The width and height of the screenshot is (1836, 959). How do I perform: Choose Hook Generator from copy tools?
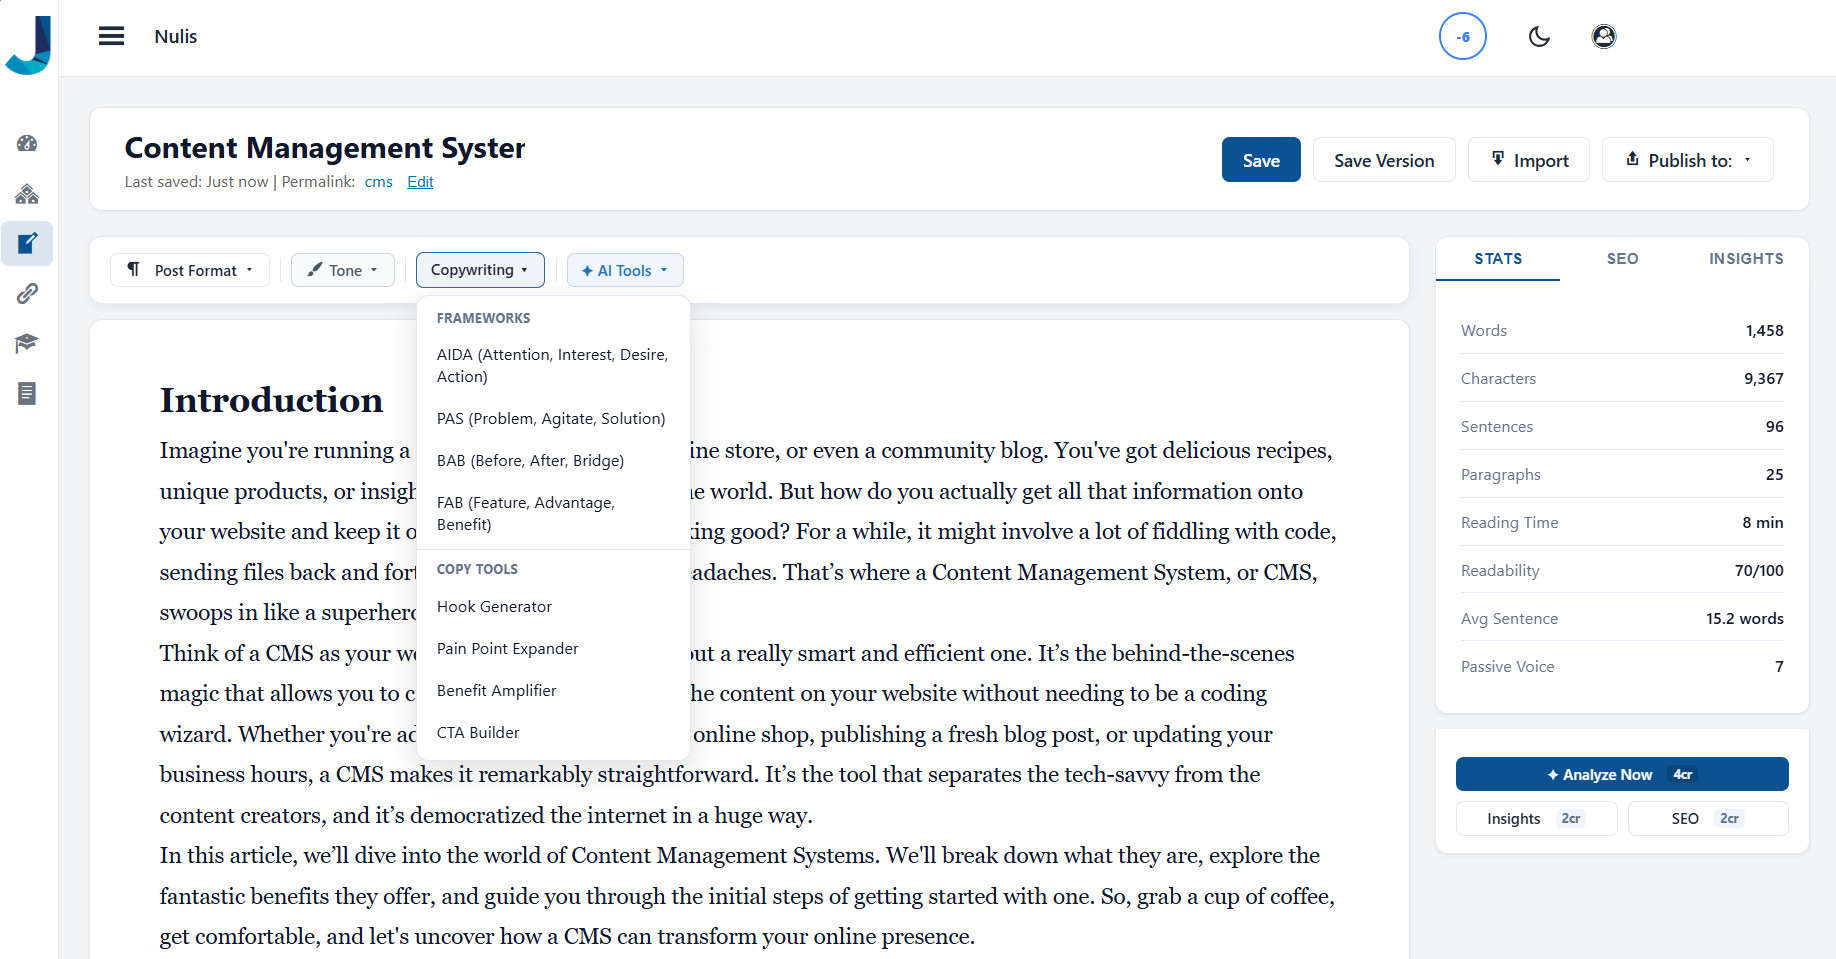pyautogui.click(x=494, y=606)
